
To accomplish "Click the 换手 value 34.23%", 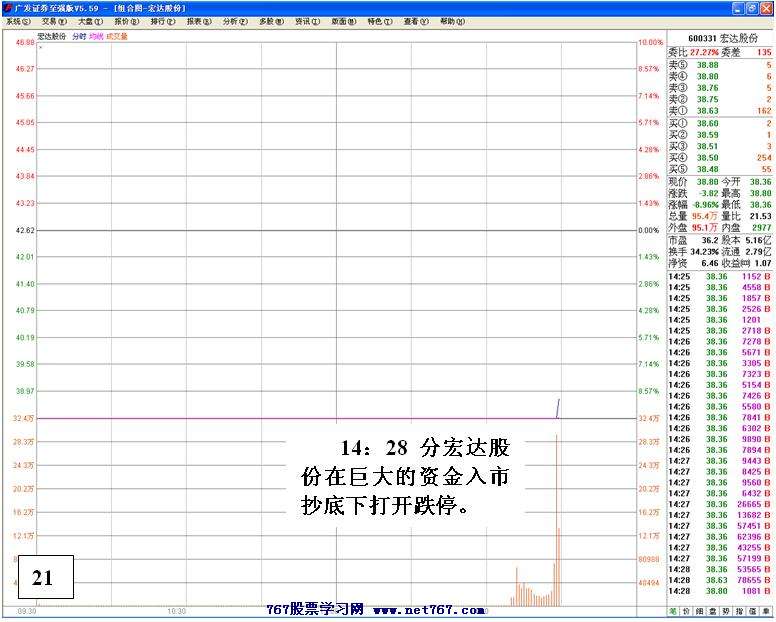I will 704,252.
